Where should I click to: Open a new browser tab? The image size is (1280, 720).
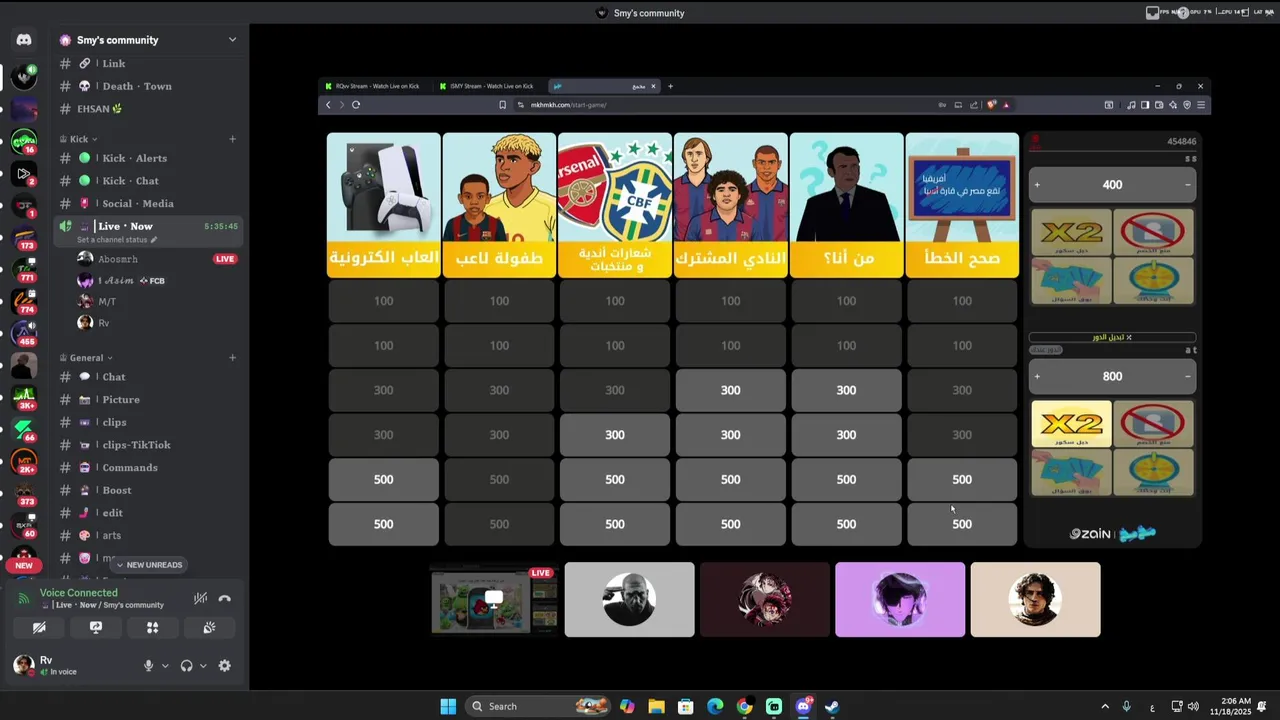[670, 86]
